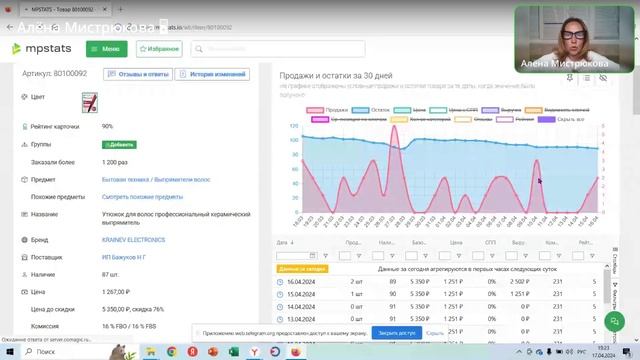This screenshot has width=640, height=360.
Task: Click the green Добавить group button
Action: (119, 144)
